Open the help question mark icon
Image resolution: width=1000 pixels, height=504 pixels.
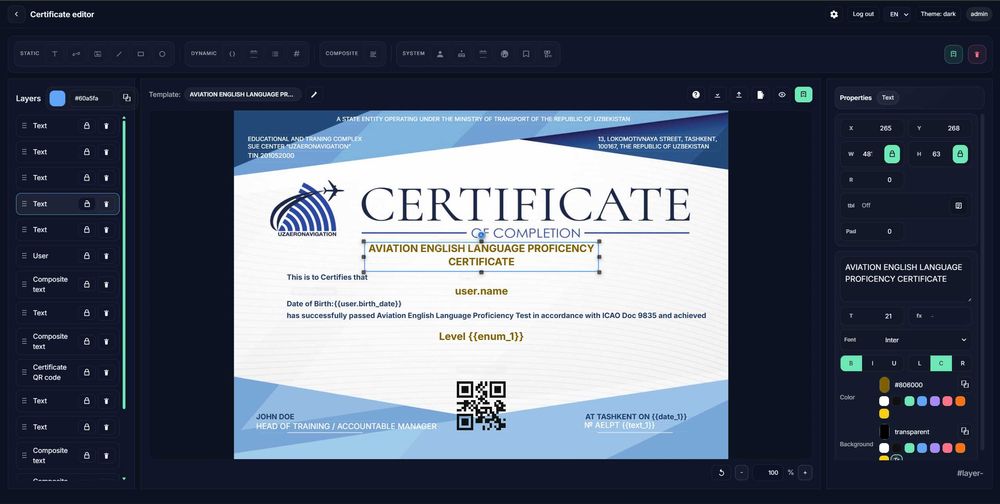(x=696, y=94)
